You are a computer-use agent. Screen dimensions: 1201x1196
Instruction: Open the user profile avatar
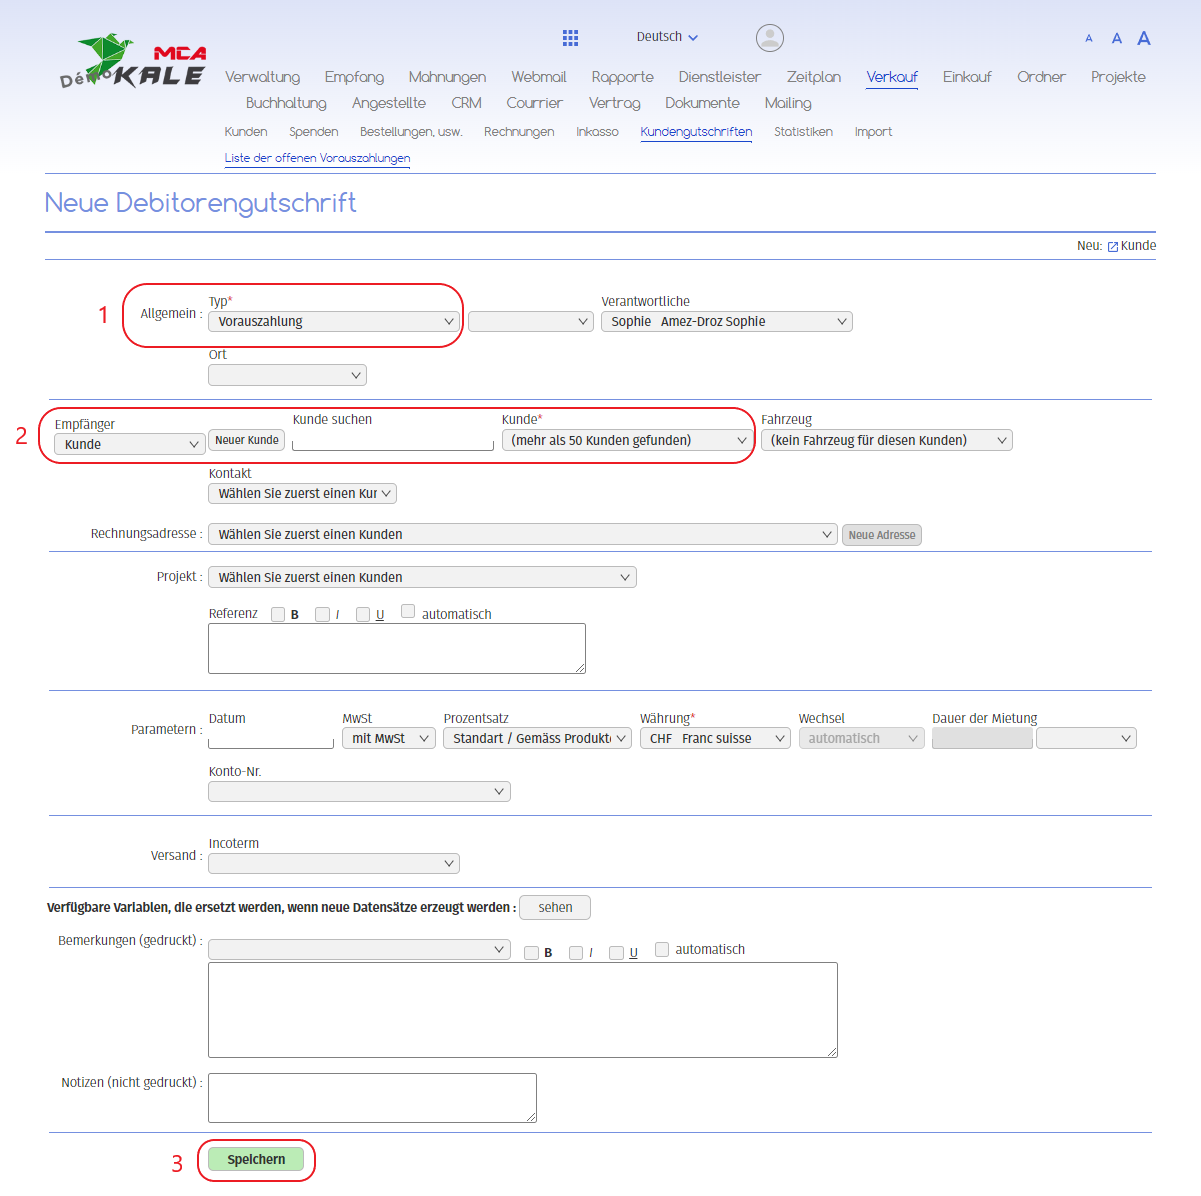[x=770, y=38]
